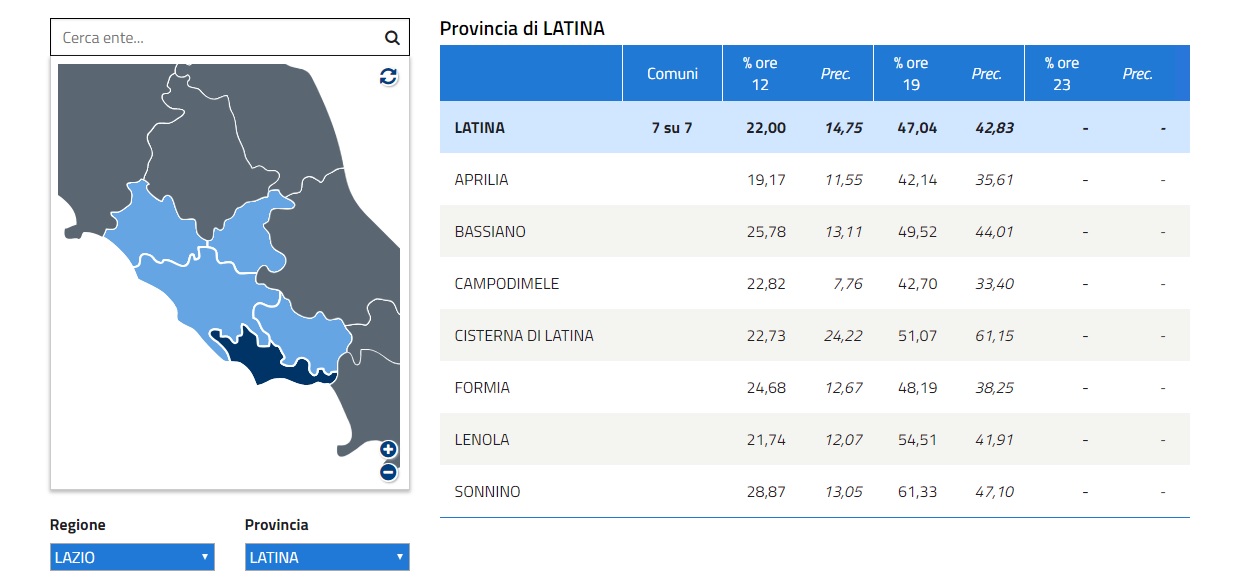This screenshot has width=1243, height=577.
Task: Open the CAMPODIMELE municipality row
Action: [506, 284]
